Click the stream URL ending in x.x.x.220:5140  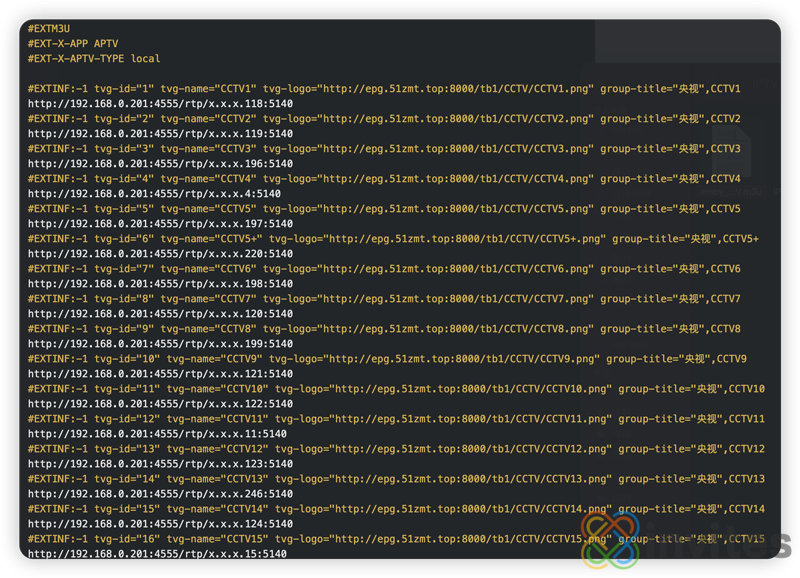click(x=160, y=254)
